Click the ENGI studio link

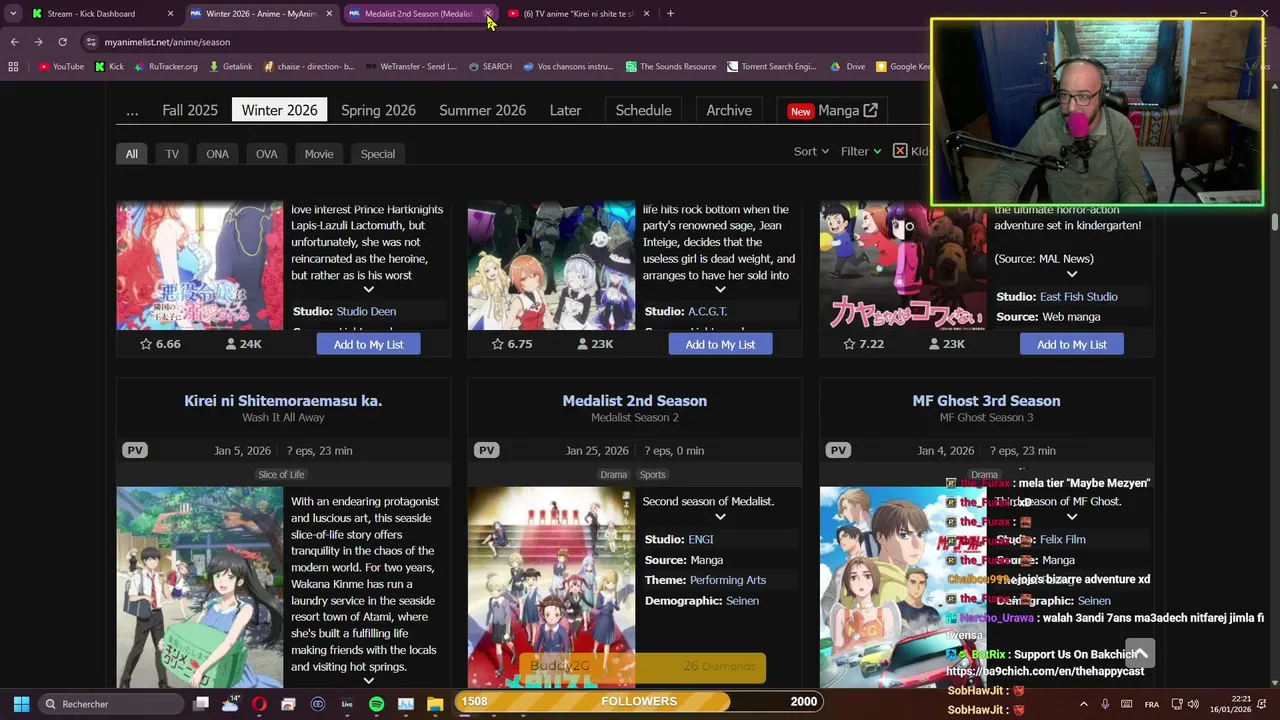[701, 539]
